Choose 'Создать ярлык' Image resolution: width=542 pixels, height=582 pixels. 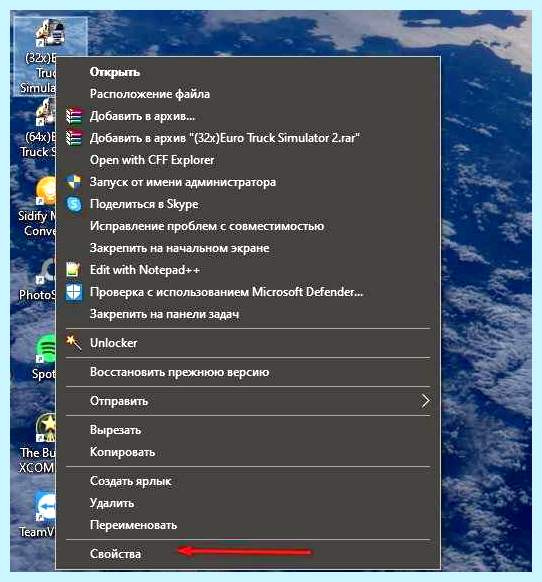(x=131, y=481)
